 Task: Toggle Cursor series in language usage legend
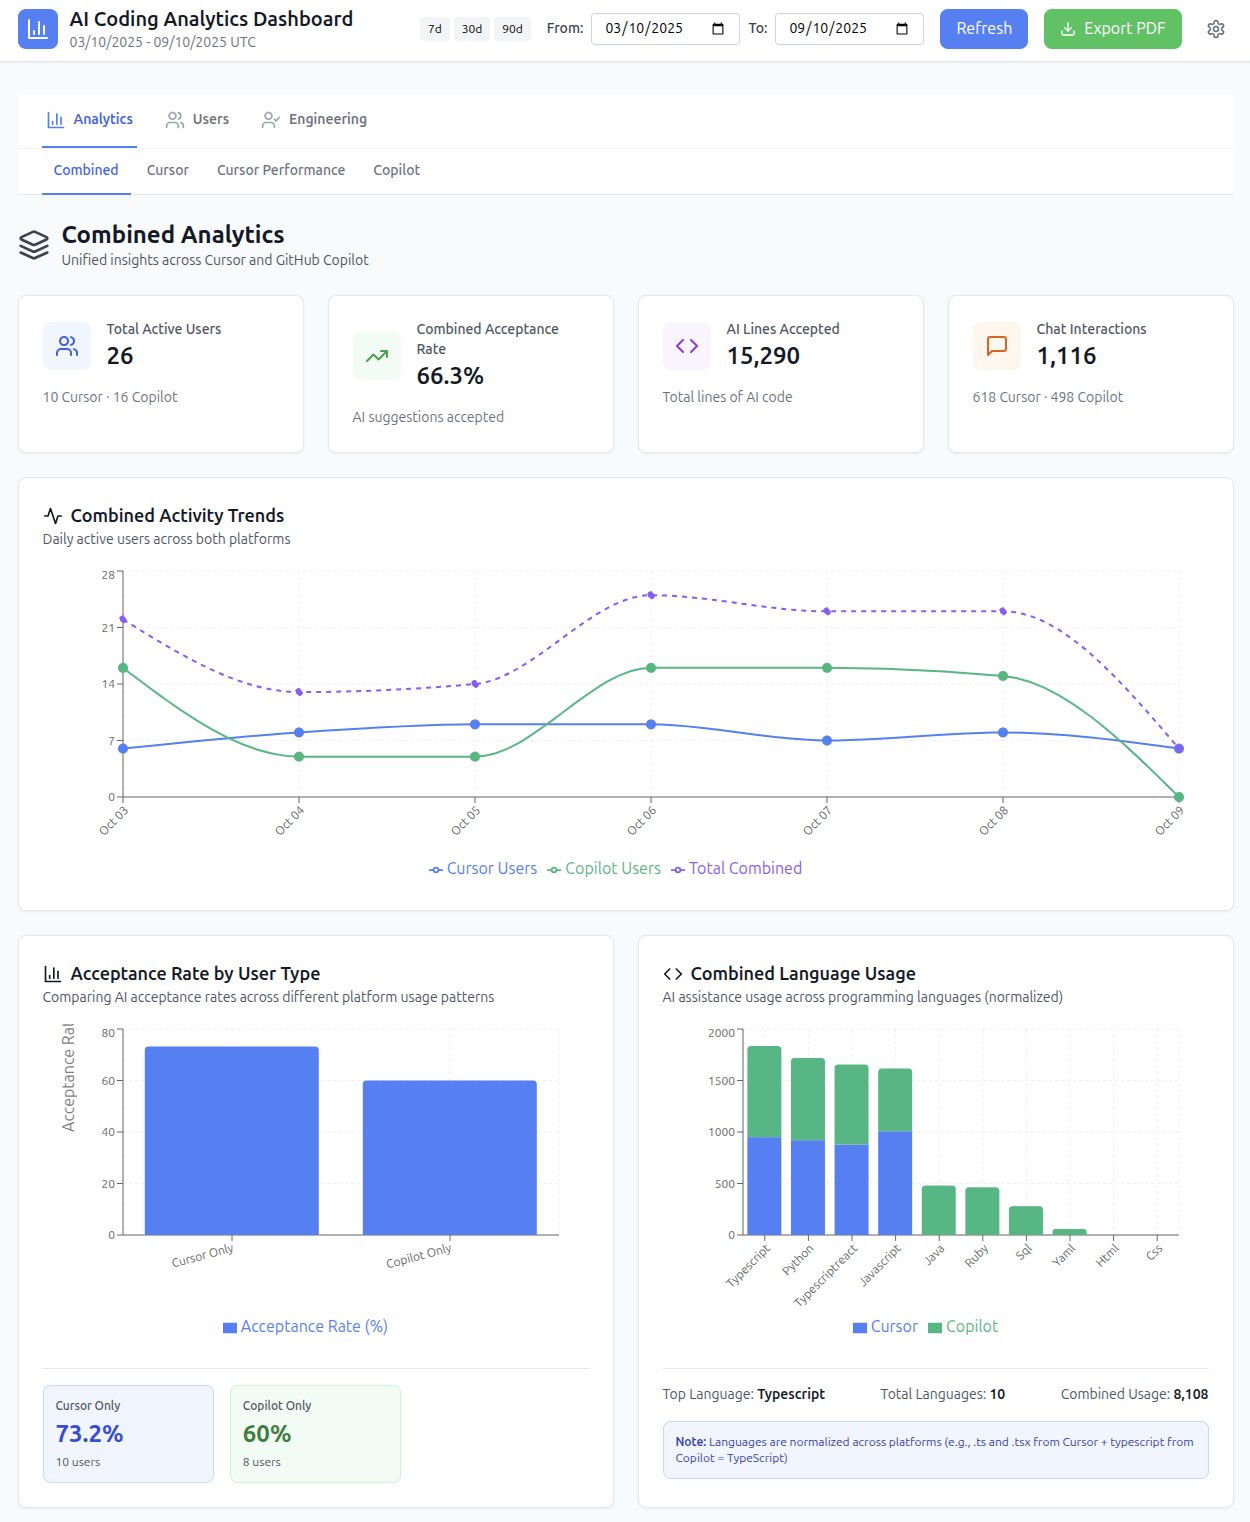[885, 1327]
